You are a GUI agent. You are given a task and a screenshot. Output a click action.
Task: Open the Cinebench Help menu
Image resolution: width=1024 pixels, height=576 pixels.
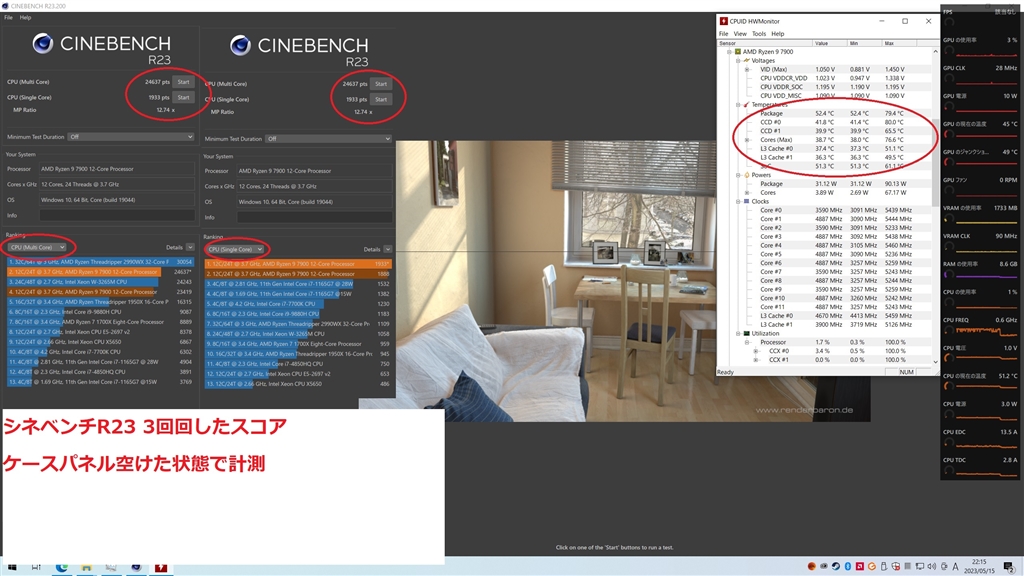point(25,18)
